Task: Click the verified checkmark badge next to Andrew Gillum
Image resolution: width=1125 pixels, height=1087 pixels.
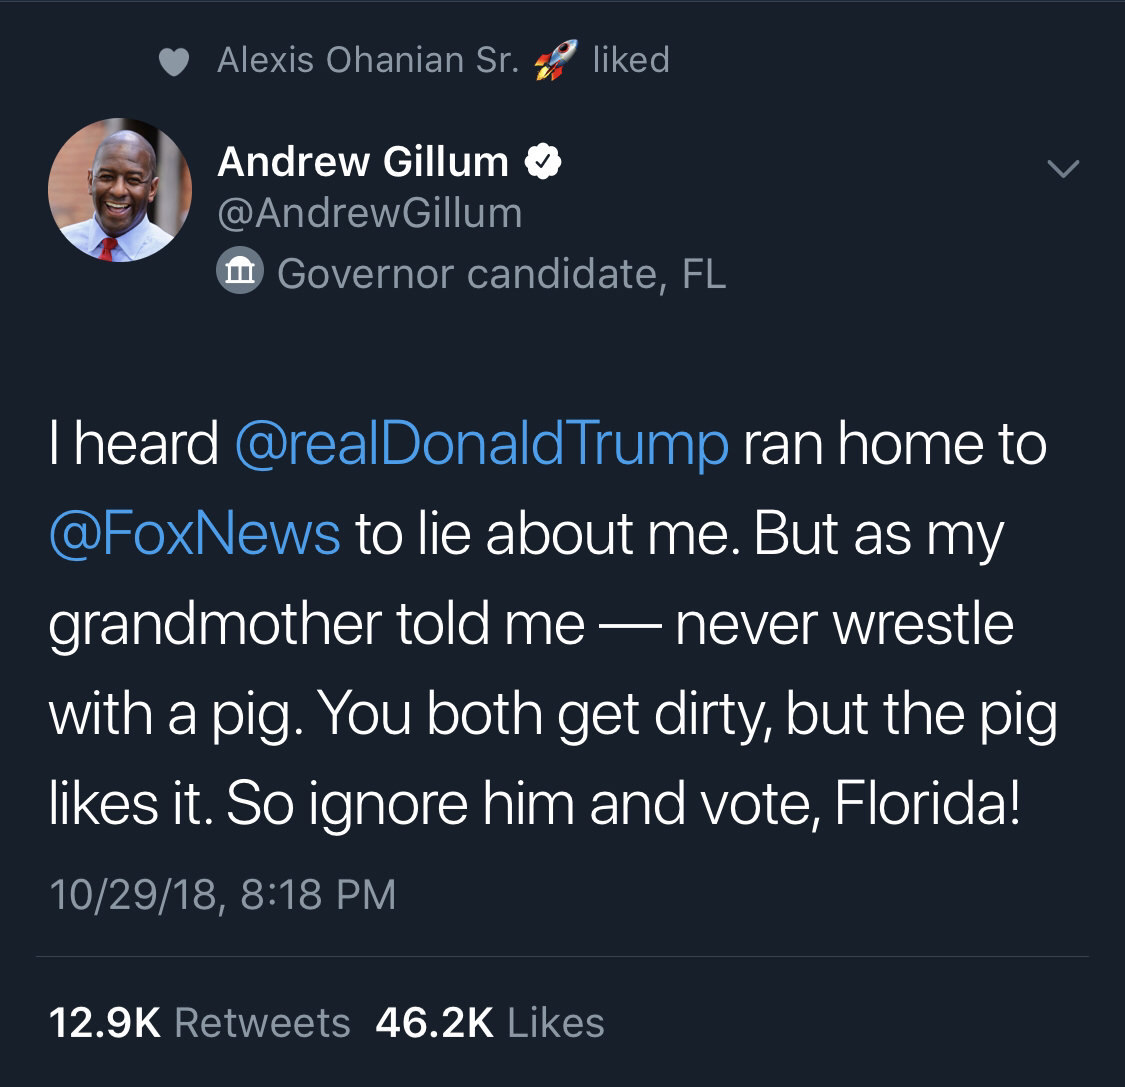Action: [544, 162]
